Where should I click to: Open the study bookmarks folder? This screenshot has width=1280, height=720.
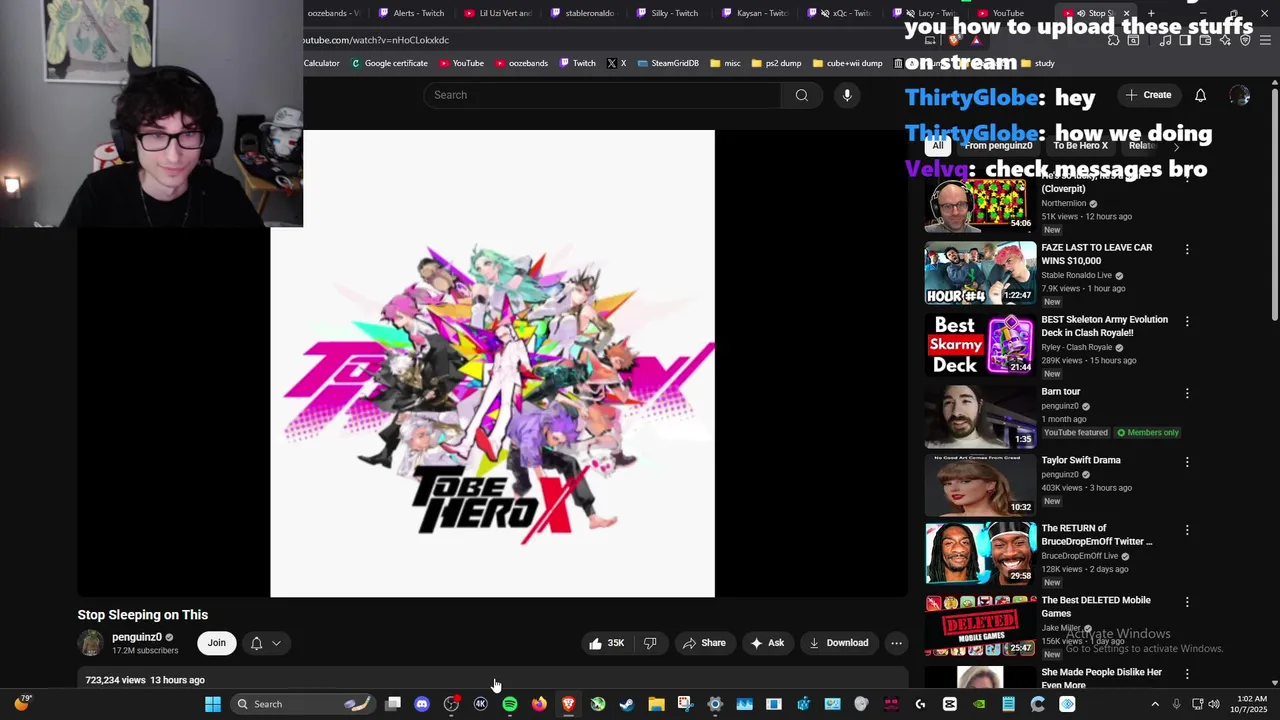(1037, 63)
